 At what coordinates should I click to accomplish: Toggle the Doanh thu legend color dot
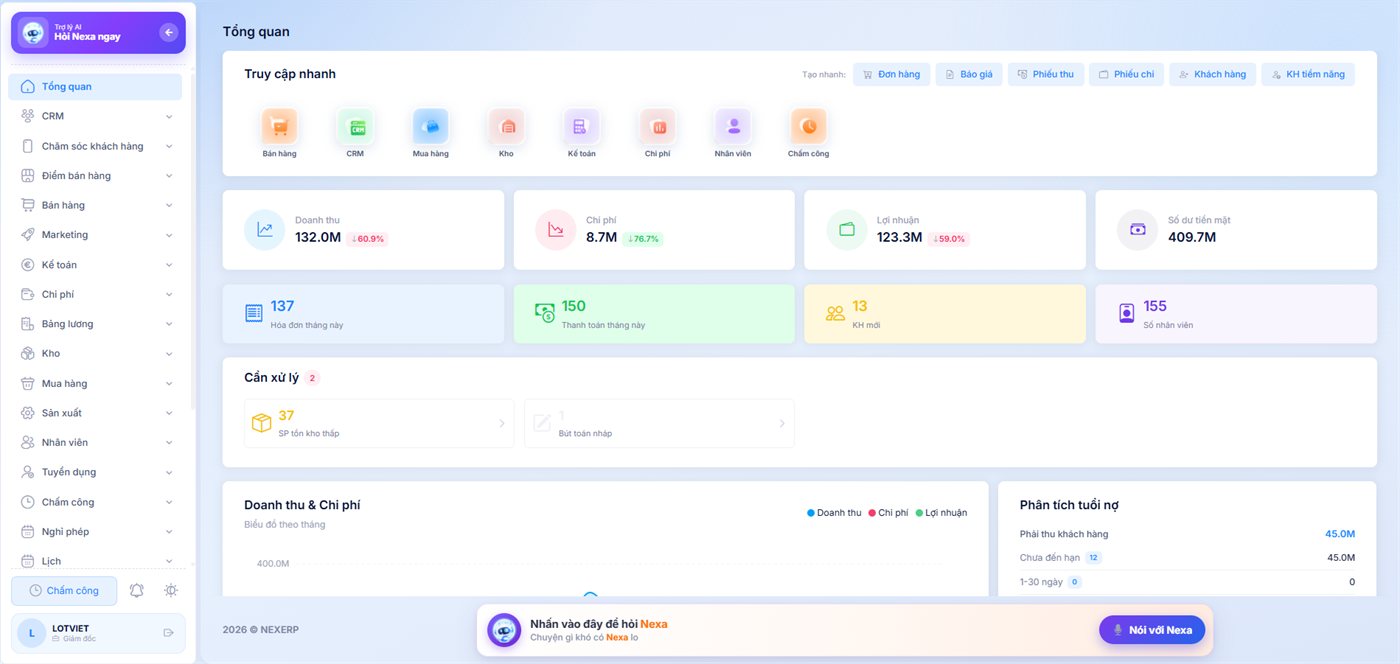pos(811,513)
